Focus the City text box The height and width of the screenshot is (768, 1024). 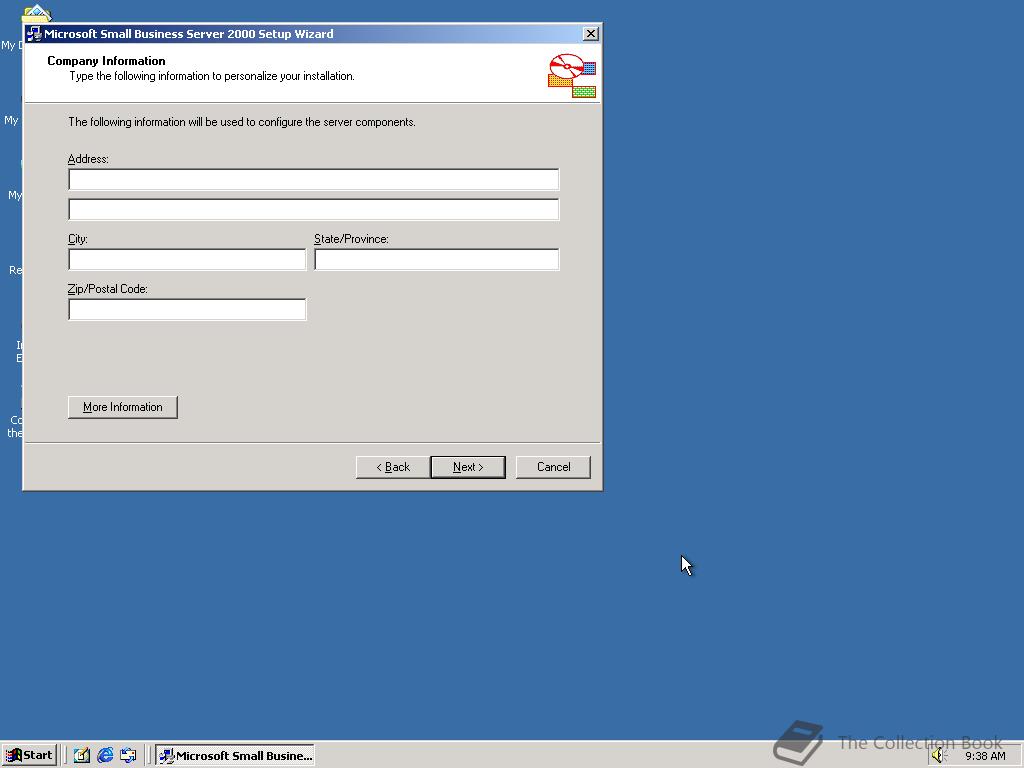187,259
